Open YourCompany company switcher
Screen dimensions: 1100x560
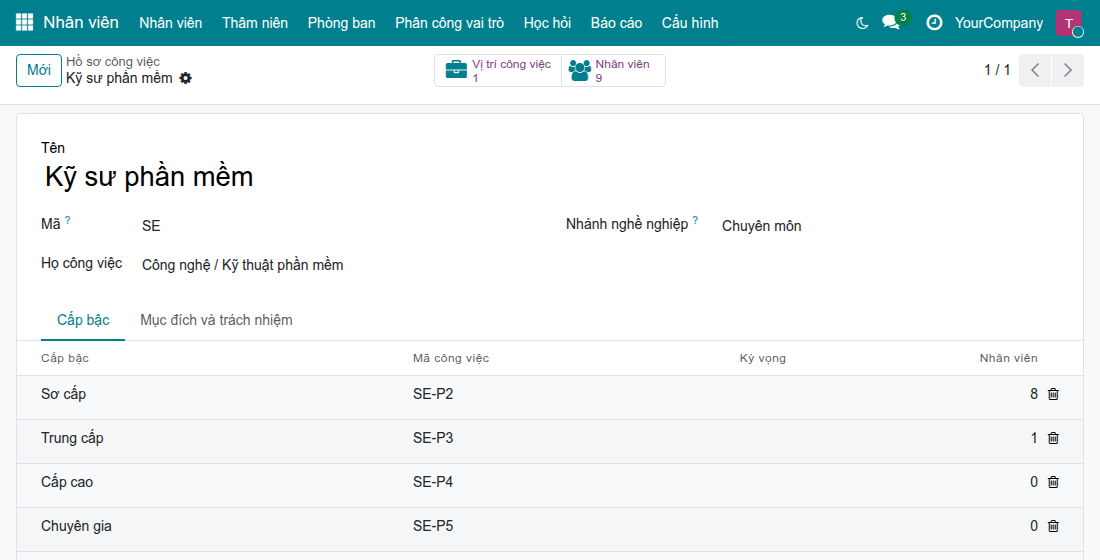pos(998,23)
